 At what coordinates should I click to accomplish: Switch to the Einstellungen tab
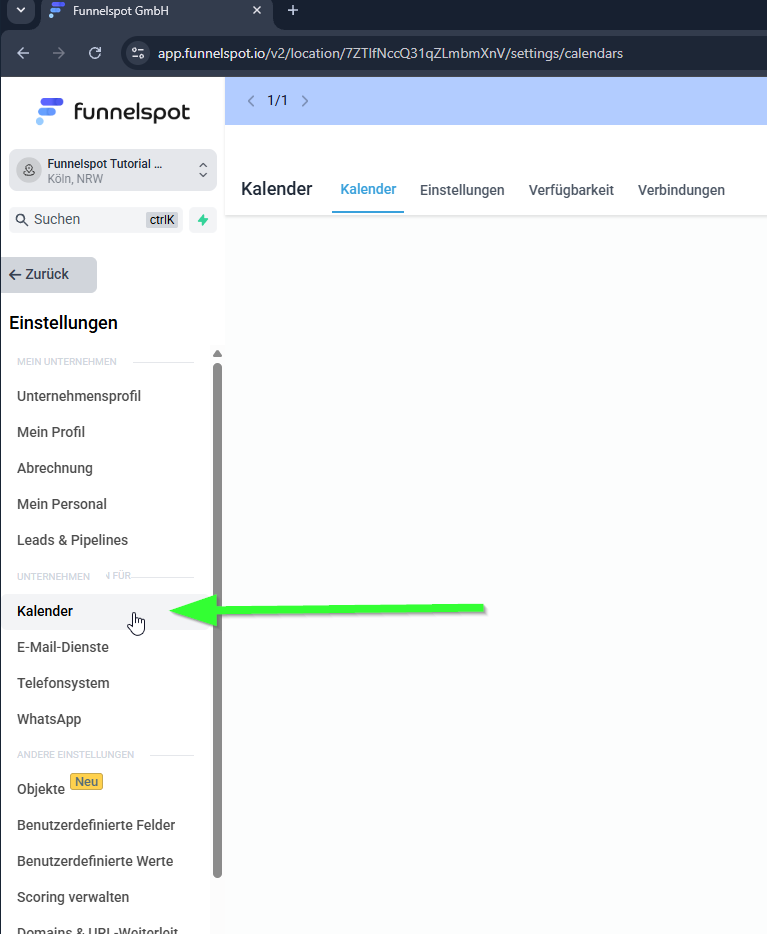click(462, 190)
